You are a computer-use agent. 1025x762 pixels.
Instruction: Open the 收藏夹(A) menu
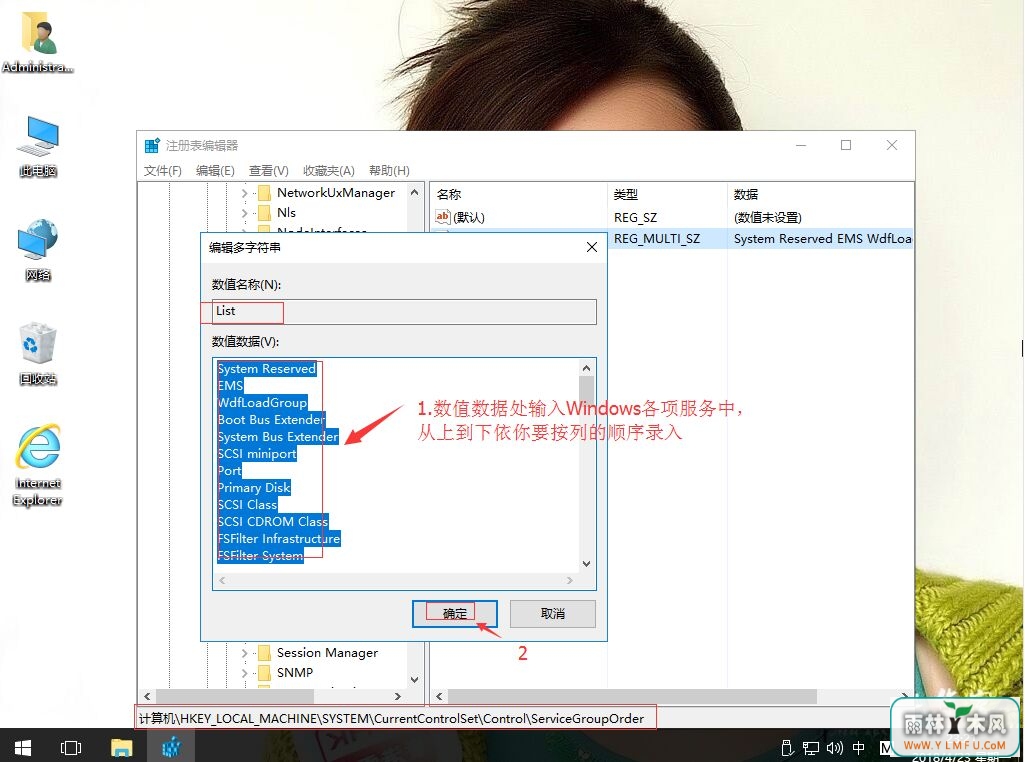(329, 171)
